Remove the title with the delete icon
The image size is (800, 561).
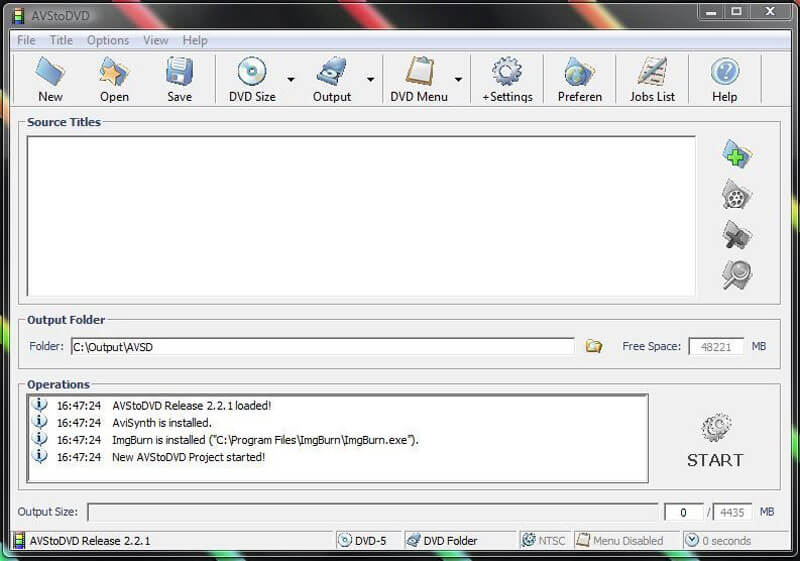click(737, 235)
